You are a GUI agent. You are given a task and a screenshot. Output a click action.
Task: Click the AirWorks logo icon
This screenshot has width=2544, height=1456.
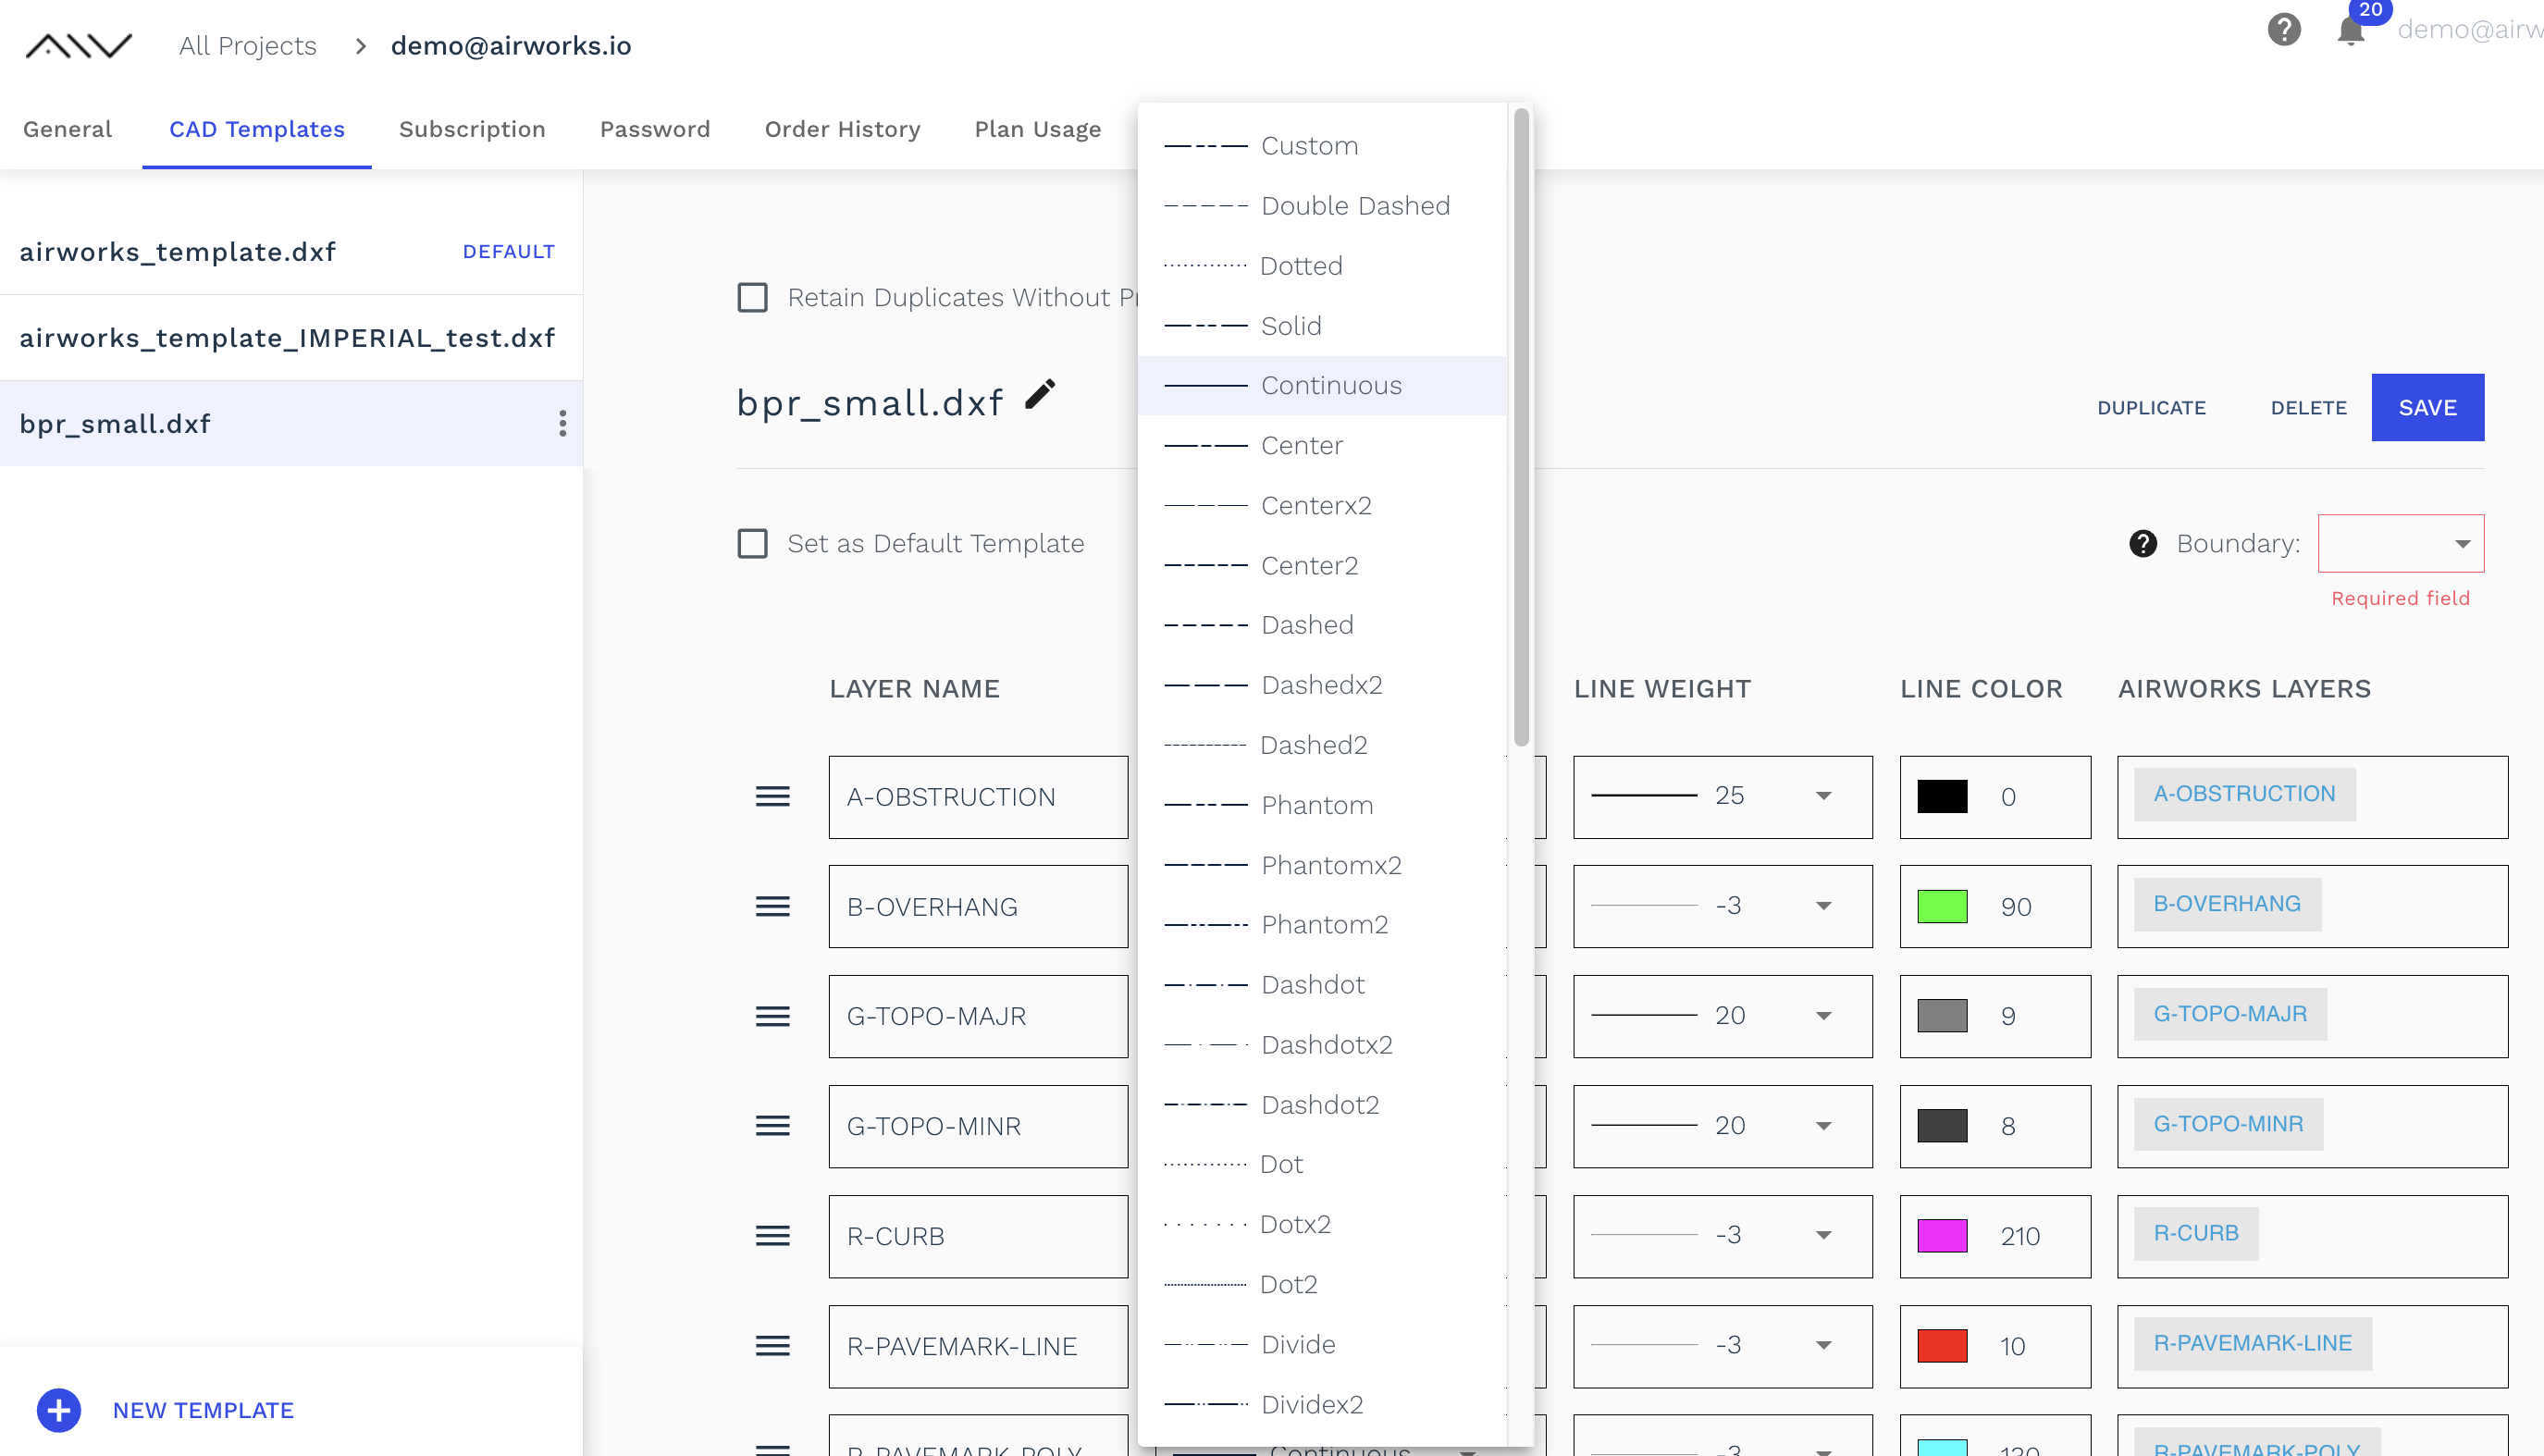(78, 46)
